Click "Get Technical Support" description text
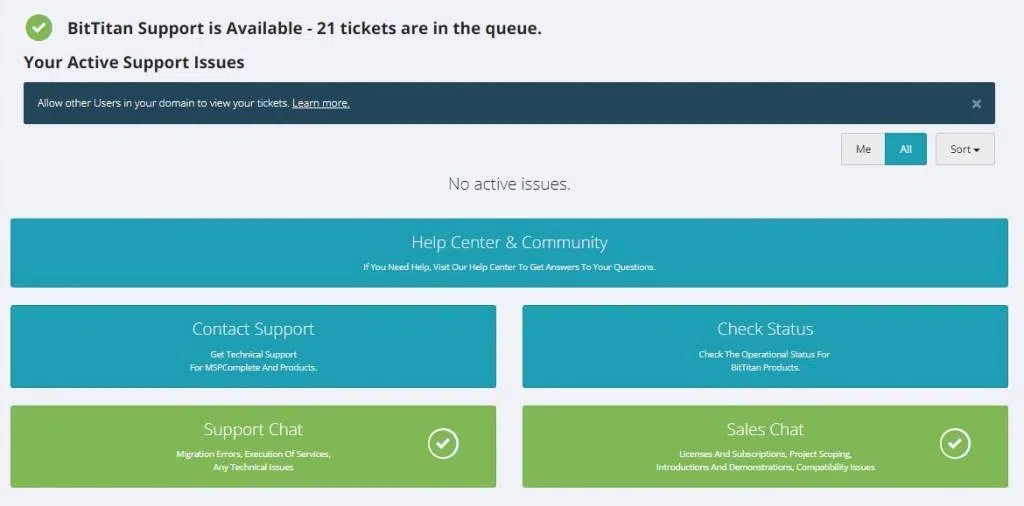This screenshot has height=506, width=1024. 253,354
